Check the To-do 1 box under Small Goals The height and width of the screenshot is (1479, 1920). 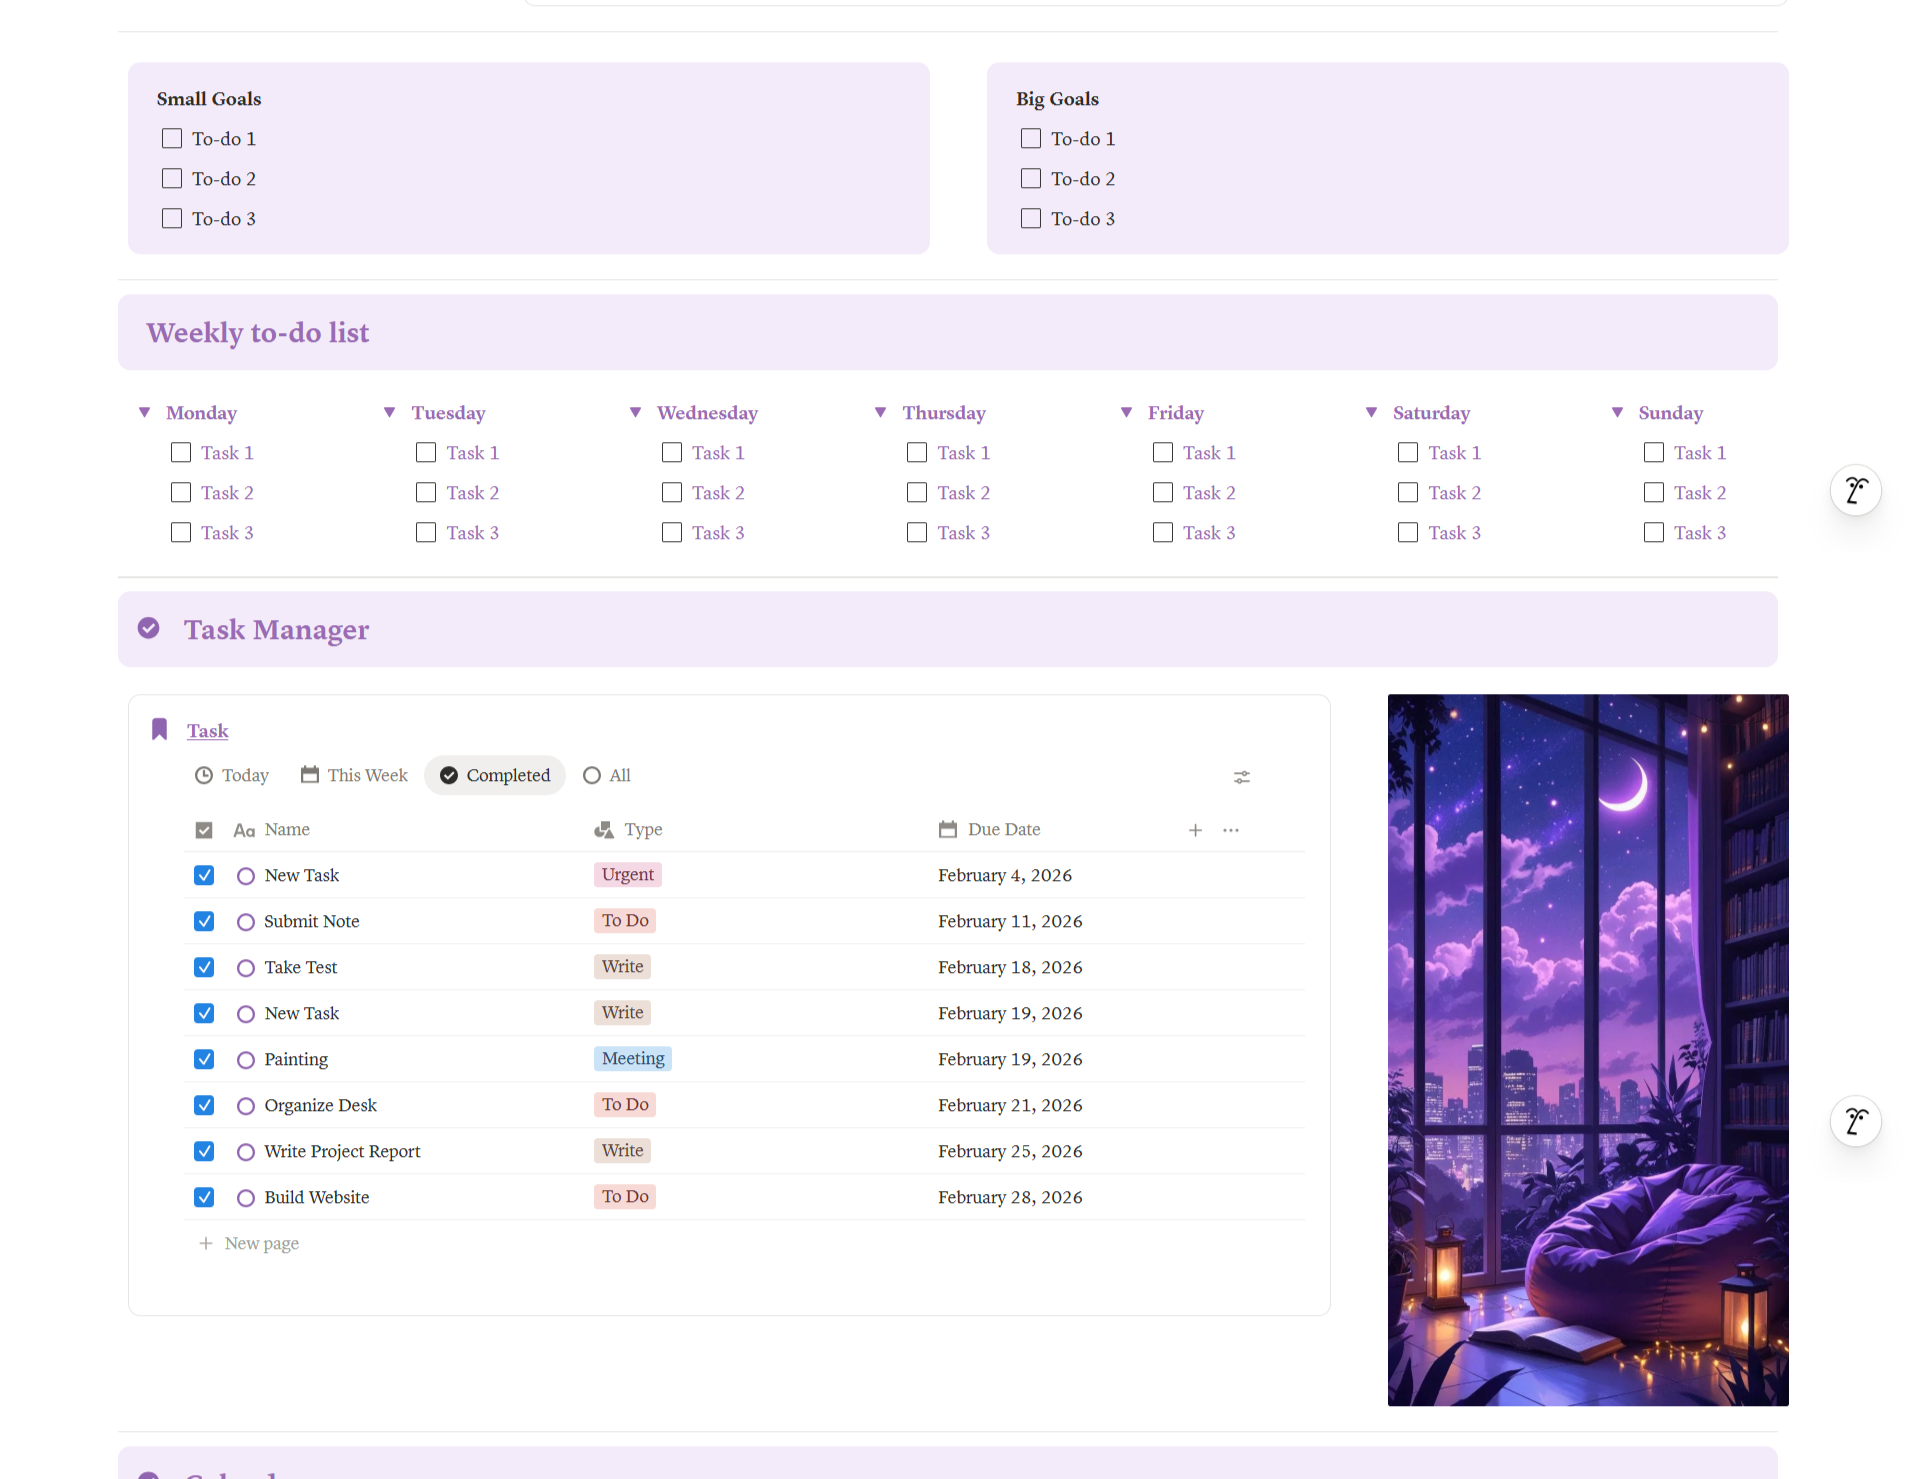click(171, 138)
